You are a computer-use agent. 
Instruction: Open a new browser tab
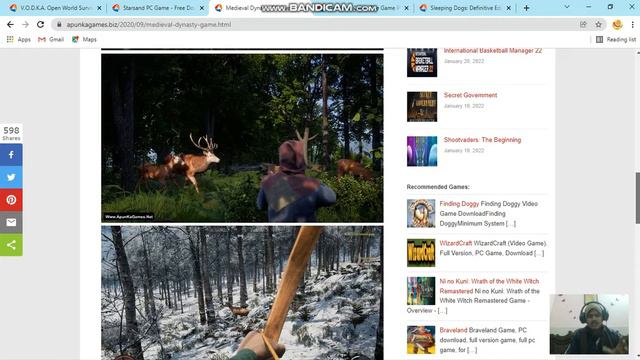527,8
